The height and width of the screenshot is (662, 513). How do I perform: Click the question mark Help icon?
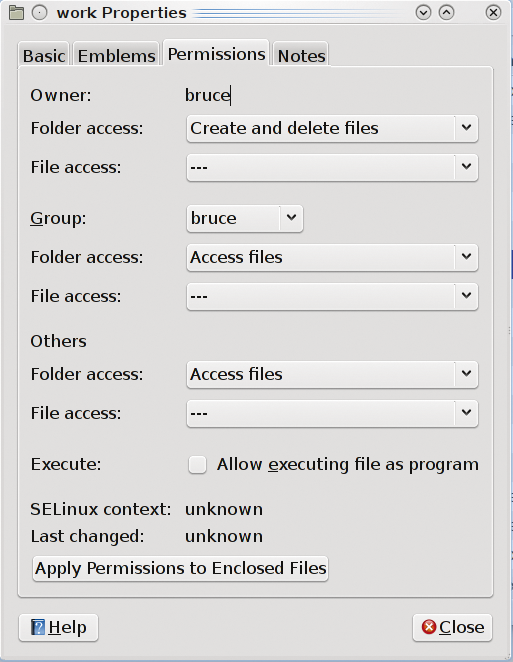38,627
